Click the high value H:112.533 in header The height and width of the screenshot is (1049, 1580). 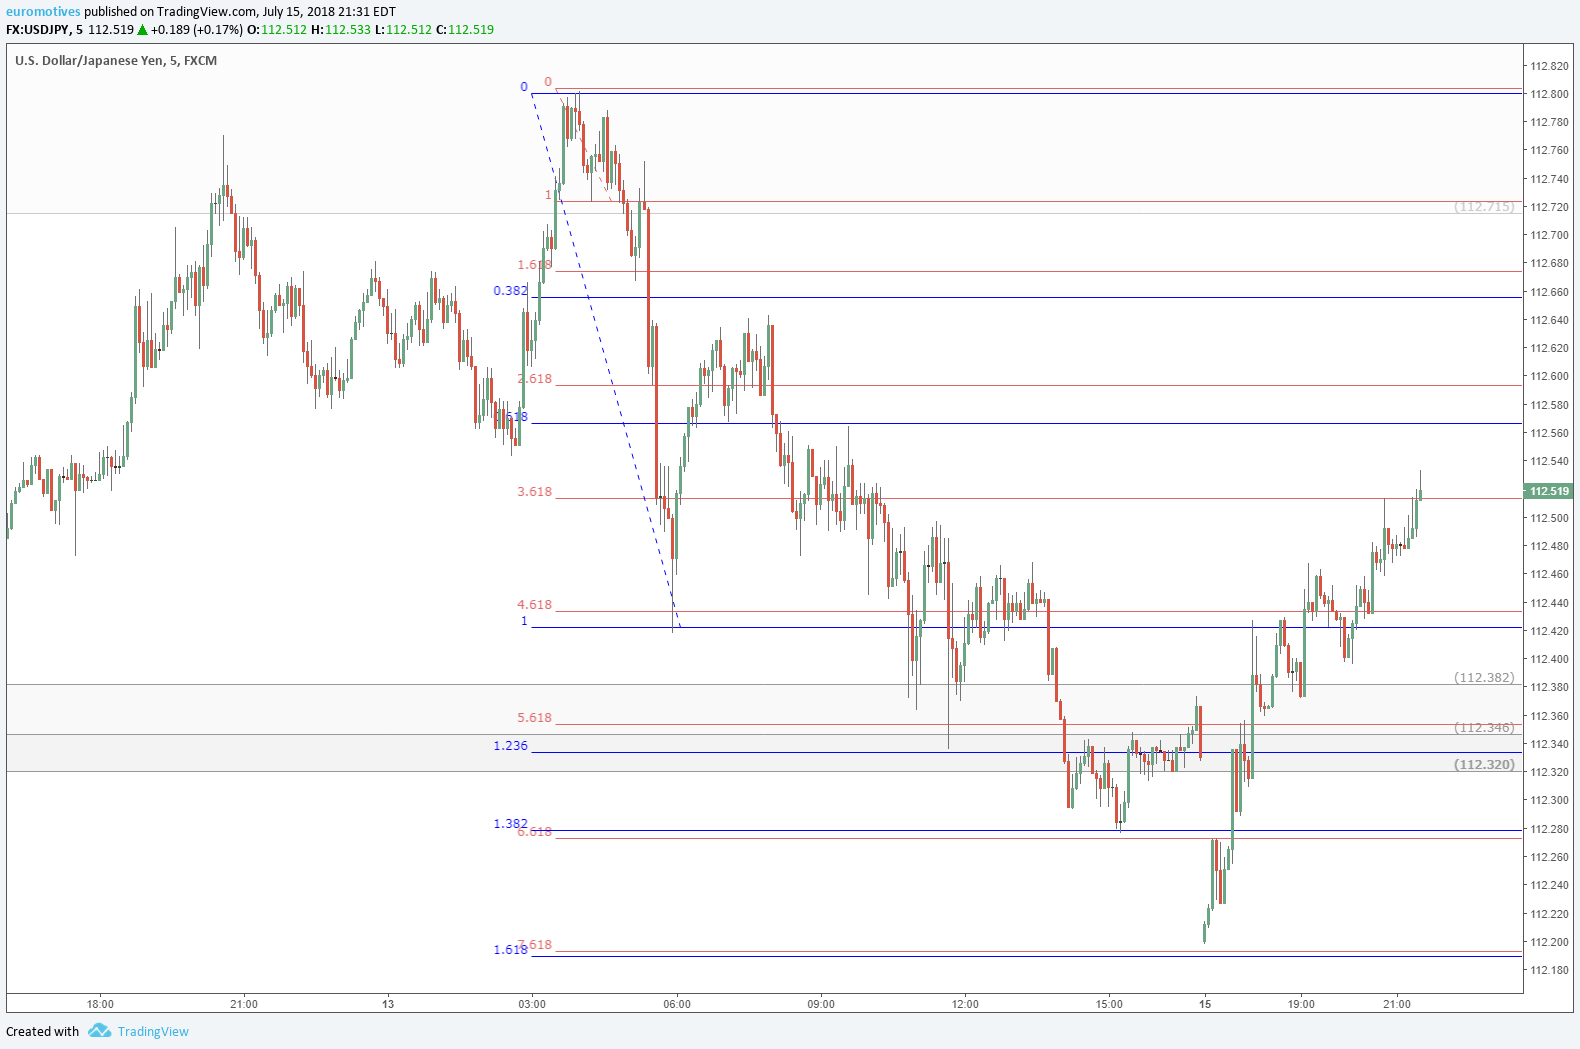click(341, 30)
